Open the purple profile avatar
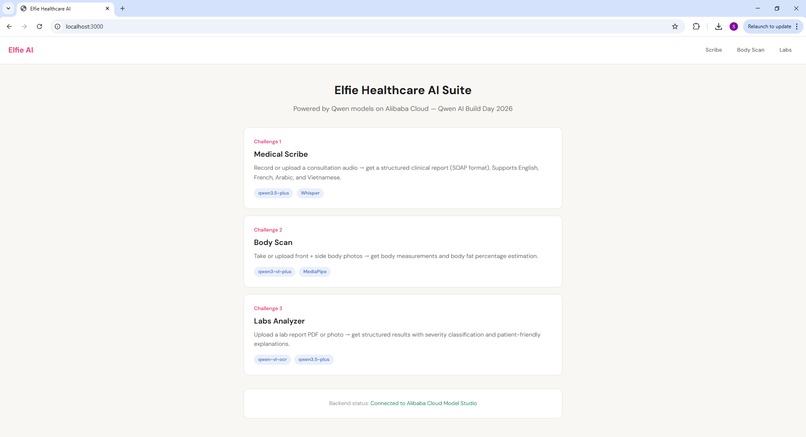Screen dimensions: 806x437 tap(734, 26)
